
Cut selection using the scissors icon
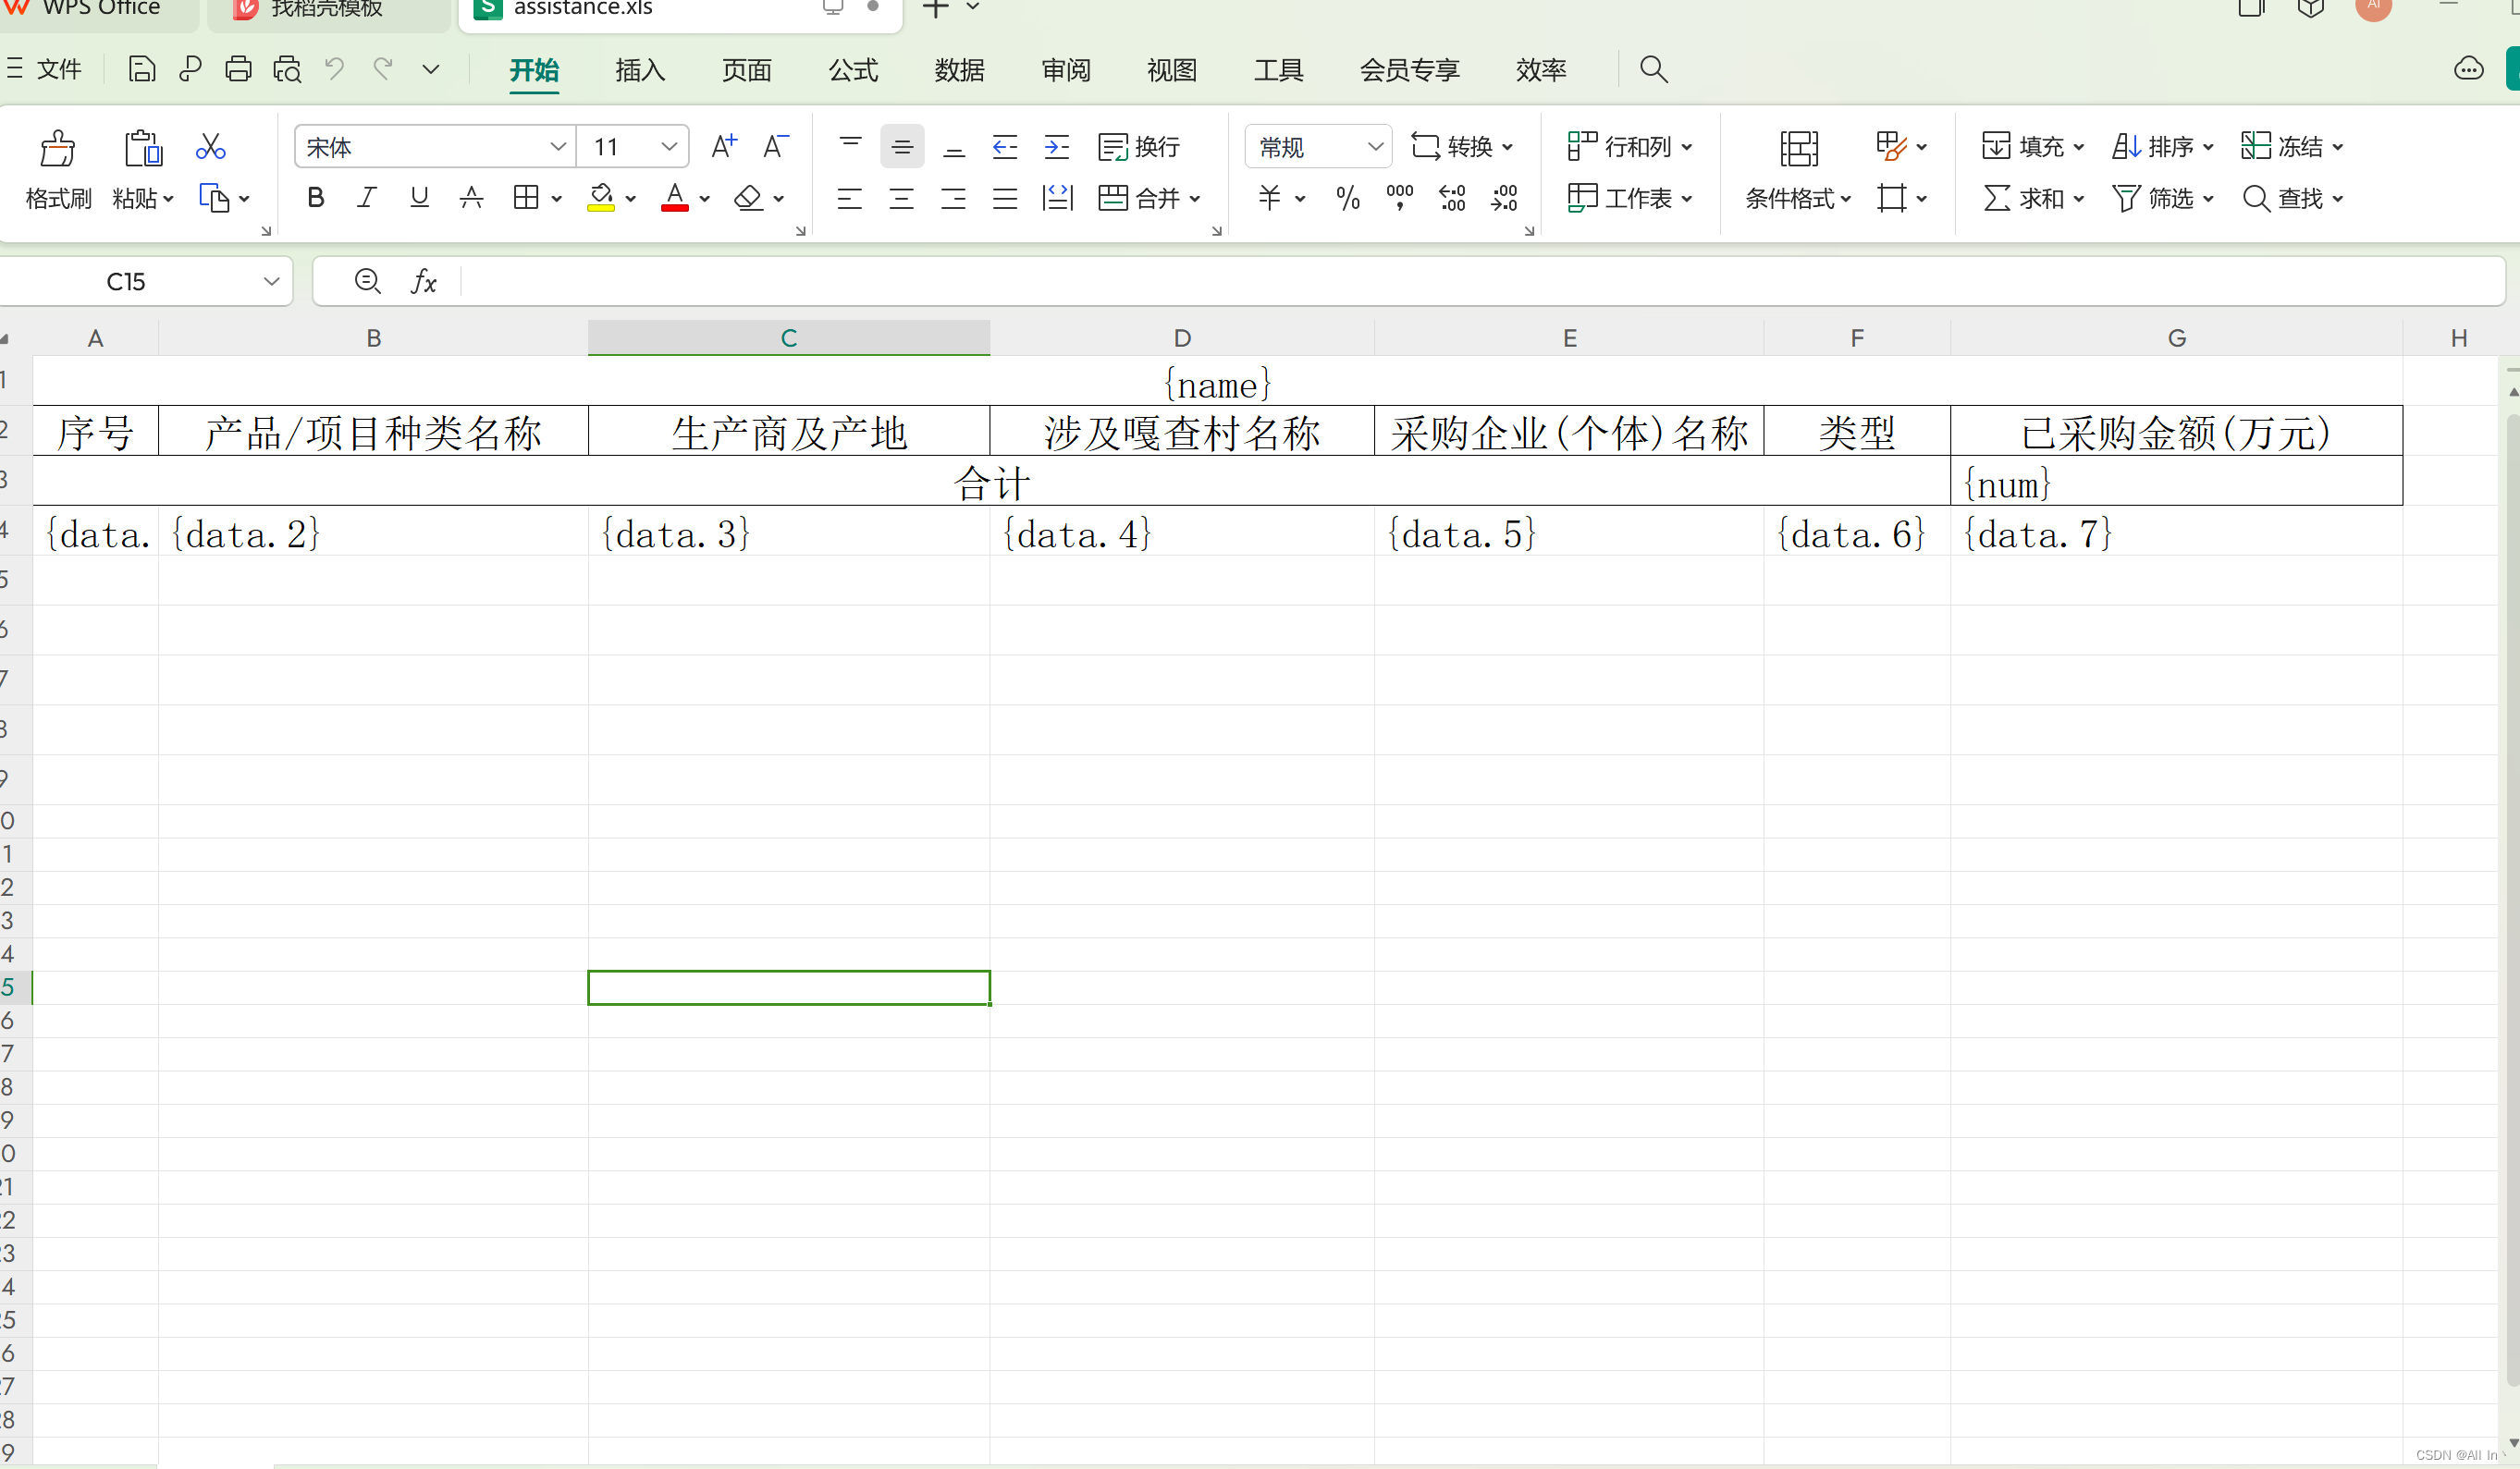(x=210, y=146)
